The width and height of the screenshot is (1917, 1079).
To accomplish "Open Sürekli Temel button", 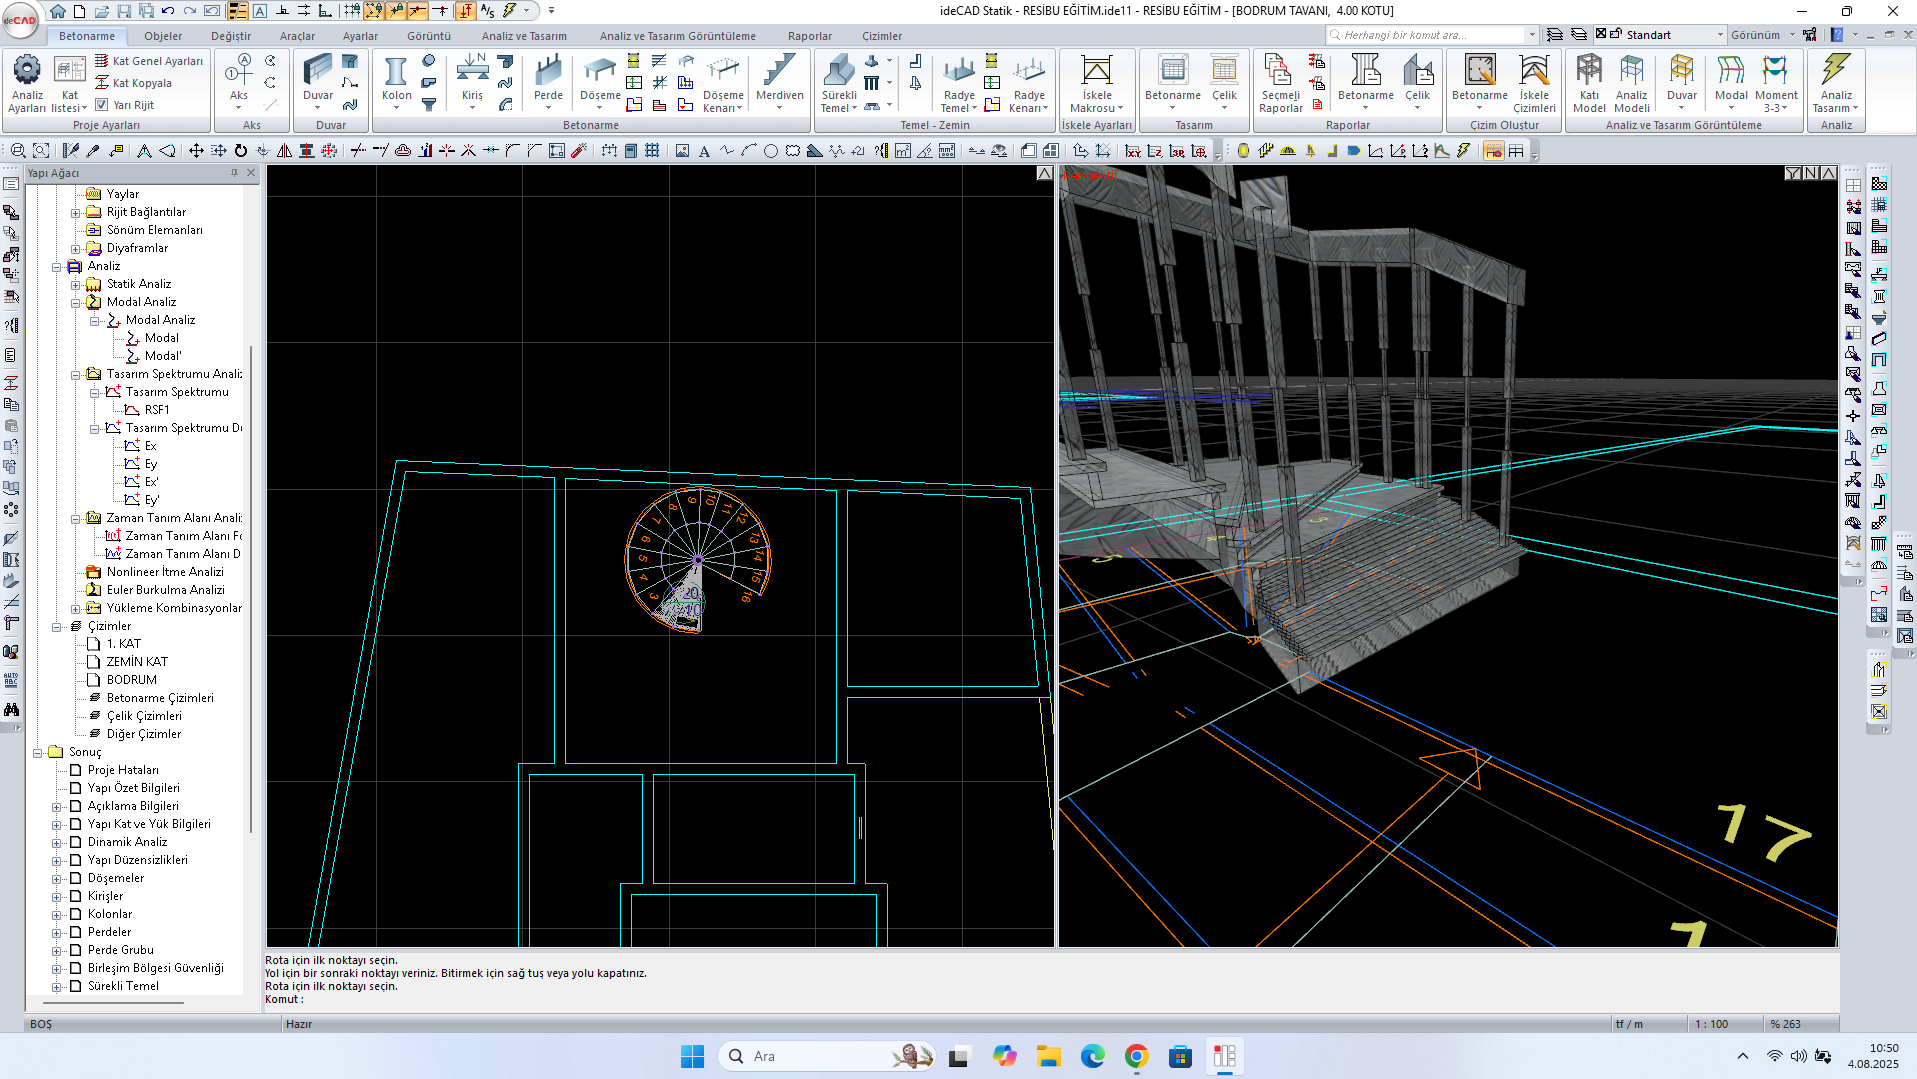I will 839,84.
